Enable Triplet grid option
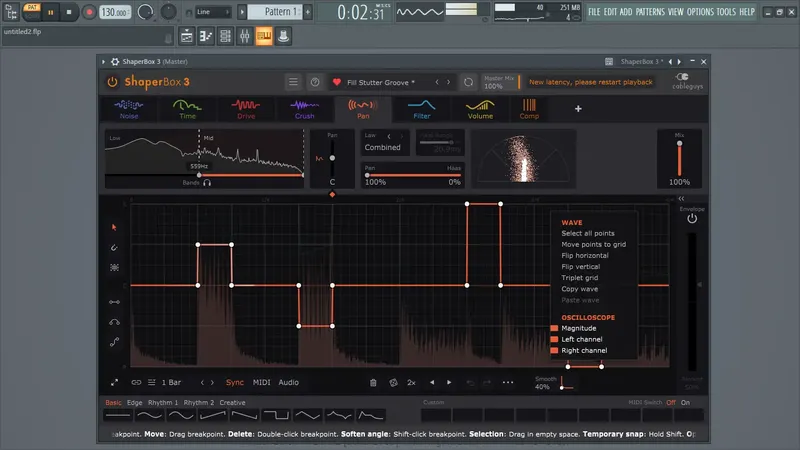Image resolution: width=800 pixels, height=450 pixels. (580, 278)
